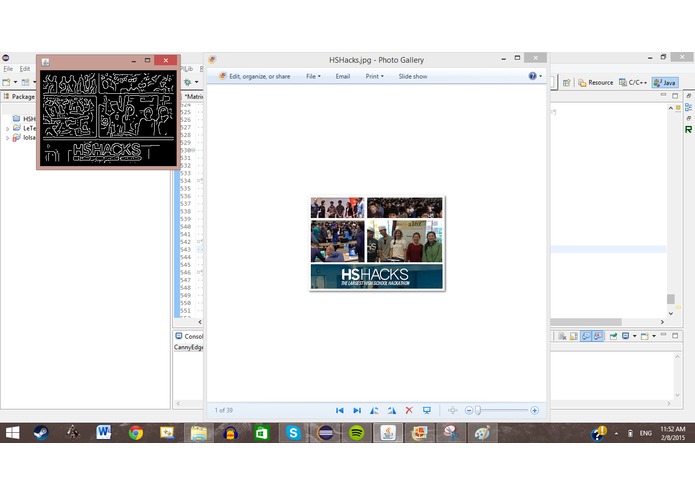Minimize the Eclipse editor area panel
The height and width of the screenshot is (494, 695).
coord(664,95)
